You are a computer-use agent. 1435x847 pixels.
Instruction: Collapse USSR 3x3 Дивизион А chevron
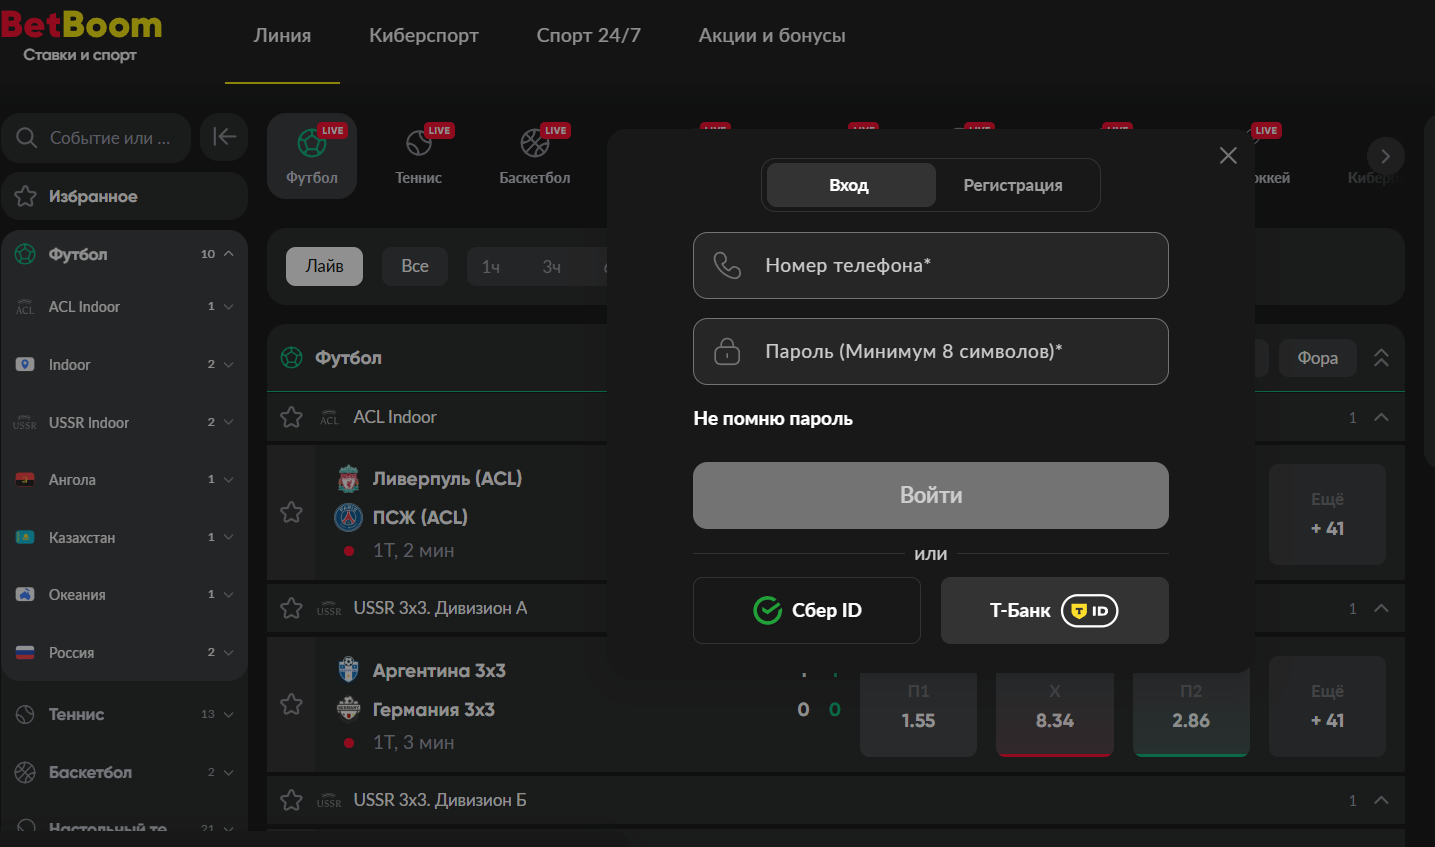pos(1381,608)
